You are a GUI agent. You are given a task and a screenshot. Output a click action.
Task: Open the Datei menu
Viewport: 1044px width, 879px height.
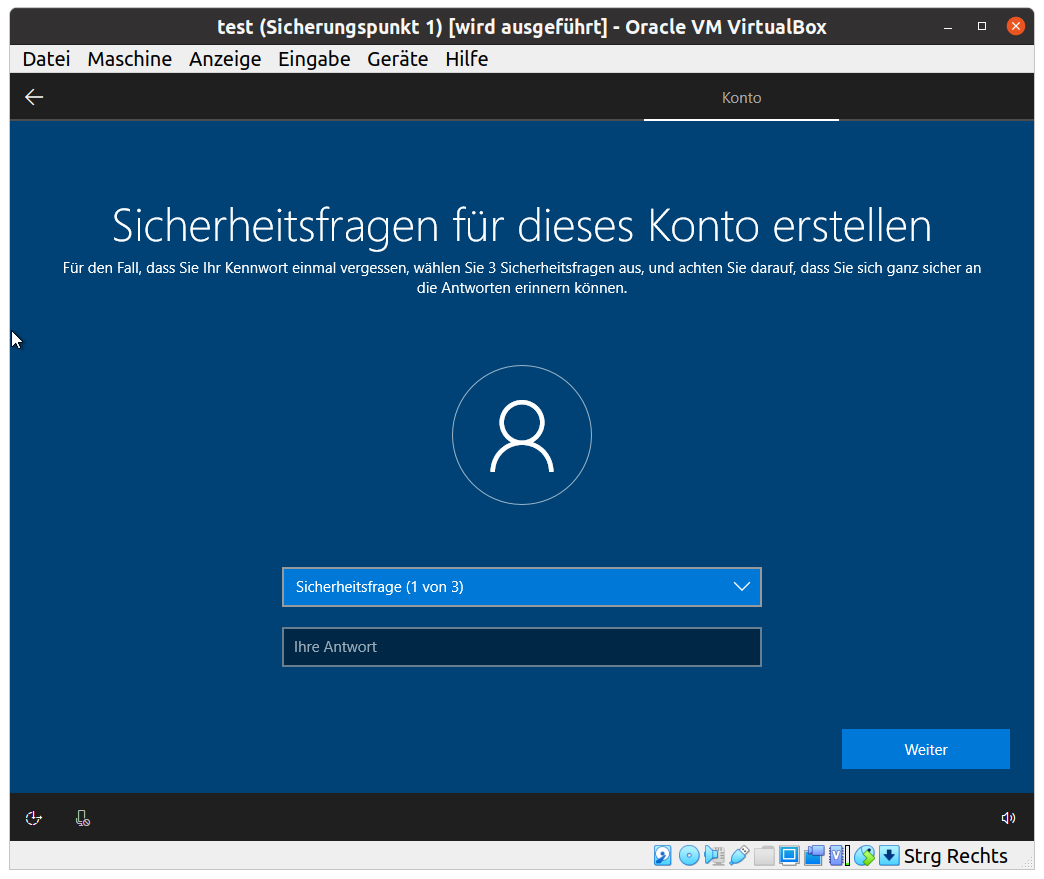pyautogui.click(x=47, y=59)
